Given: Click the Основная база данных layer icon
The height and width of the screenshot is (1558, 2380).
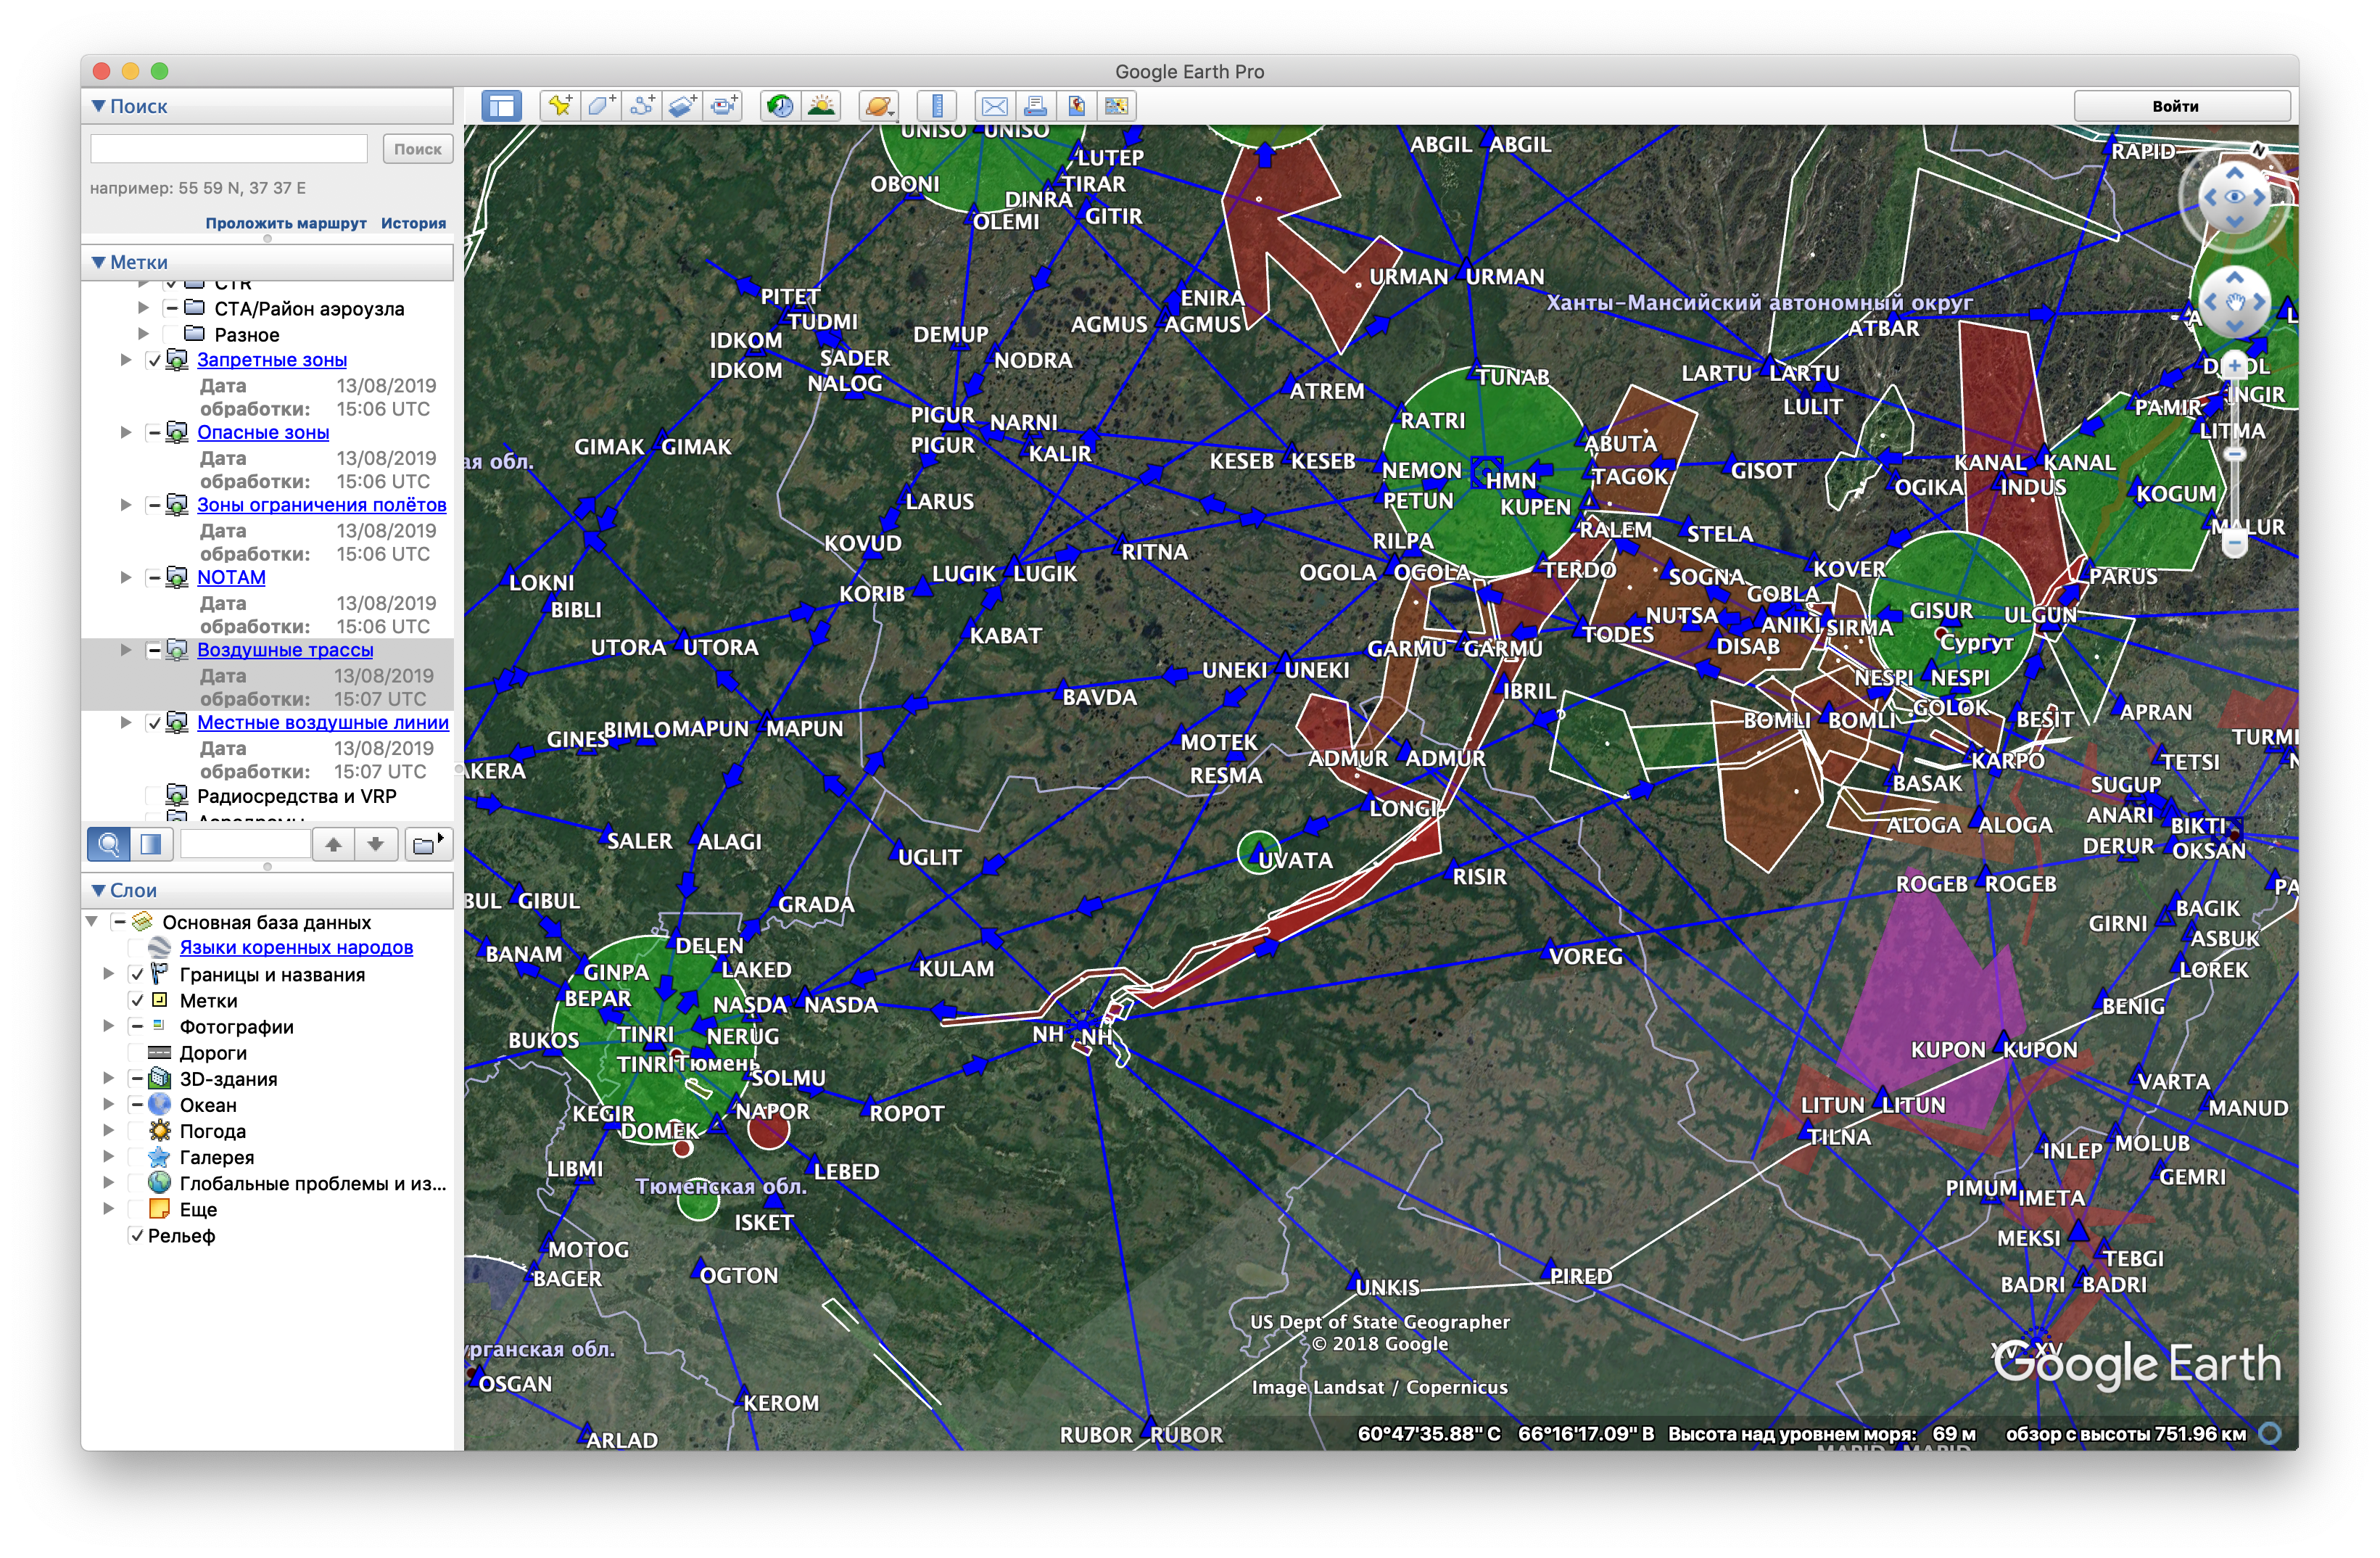Looking at the screenshot, I should pyautogui.click(x=143, y=921).
